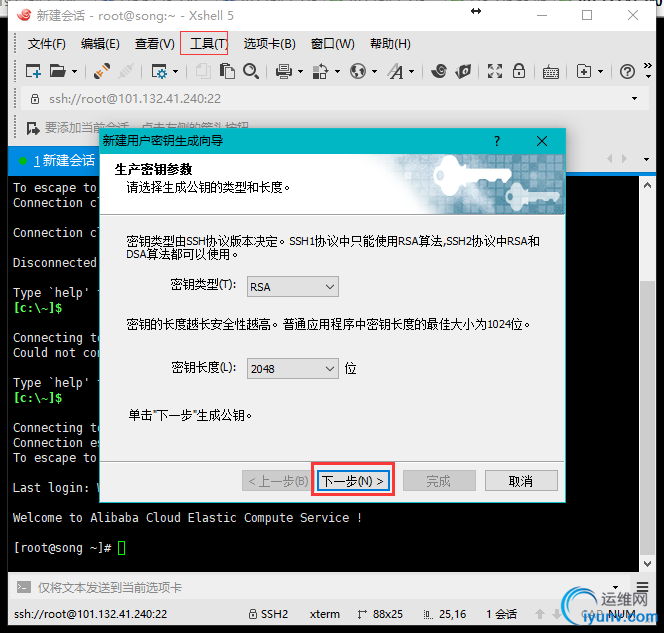Open the 密钥长度 2048 dropdown
Screen dimensions: 664x633
[x=293, y=368]
